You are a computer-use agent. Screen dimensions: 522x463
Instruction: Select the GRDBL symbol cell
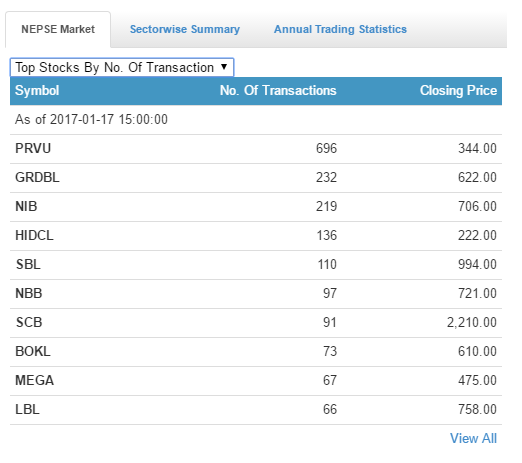(x=37, y=178)
